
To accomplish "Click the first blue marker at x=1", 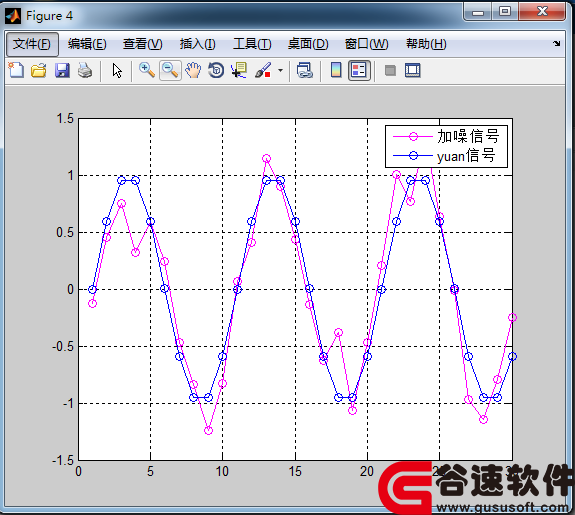I will [93, 289].
